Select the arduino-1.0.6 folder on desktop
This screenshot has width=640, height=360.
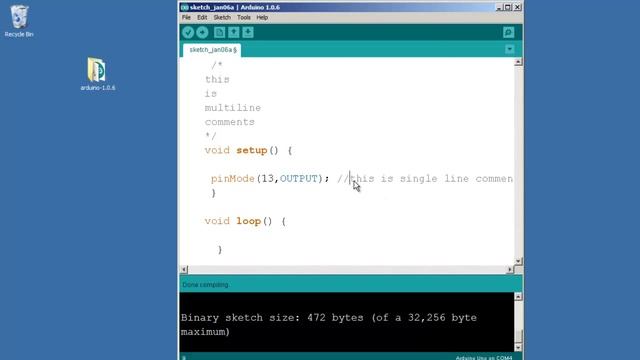98,74
